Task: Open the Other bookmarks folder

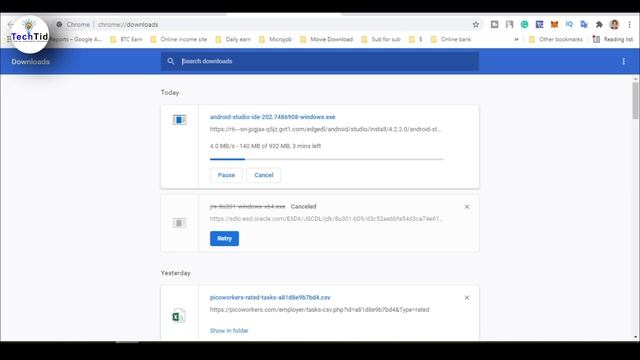Action: (556, 39)
